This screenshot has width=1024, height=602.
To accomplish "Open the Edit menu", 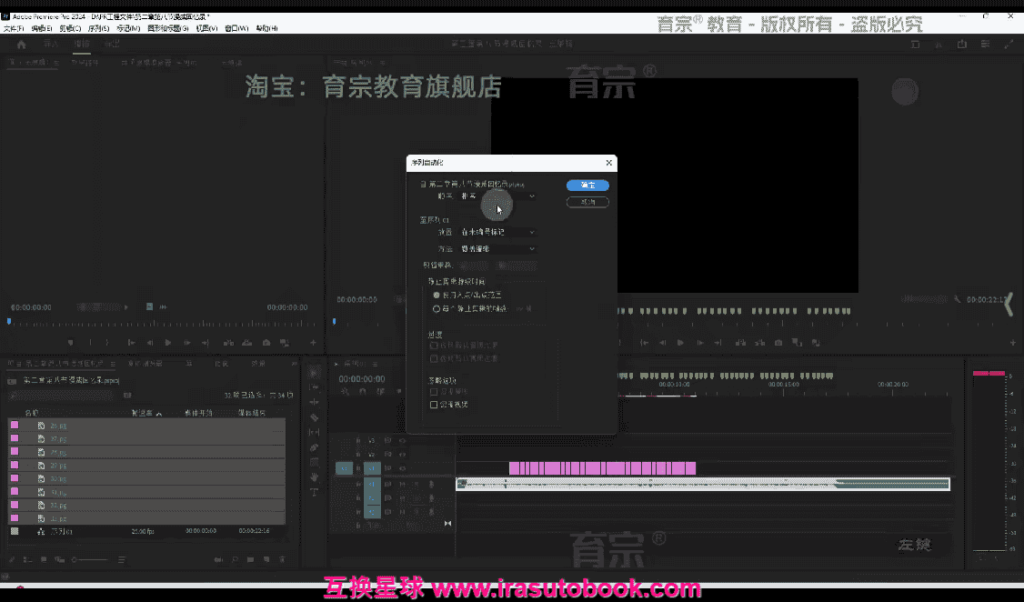I will [41, 29].
